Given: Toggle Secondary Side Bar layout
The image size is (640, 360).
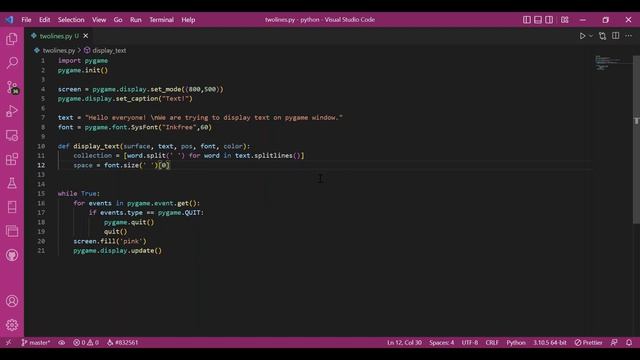Looking at the screenshot, I should (549, 20).
